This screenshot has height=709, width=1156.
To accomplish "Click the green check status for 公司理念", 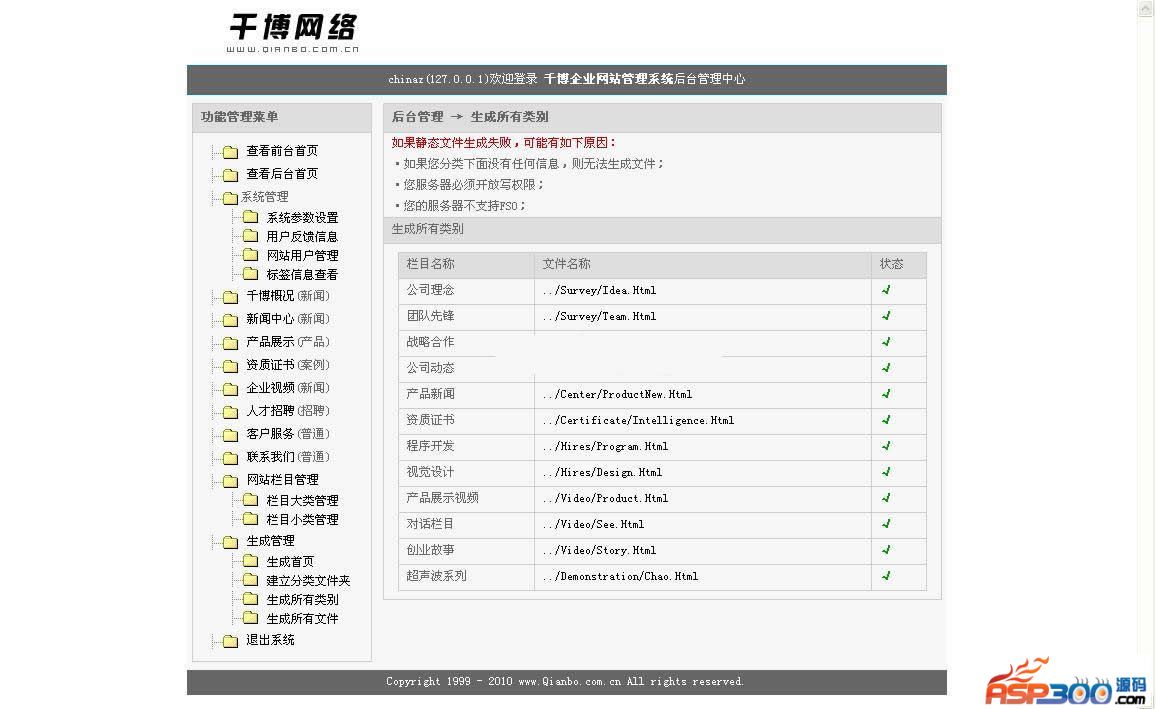I will (886, 290).
